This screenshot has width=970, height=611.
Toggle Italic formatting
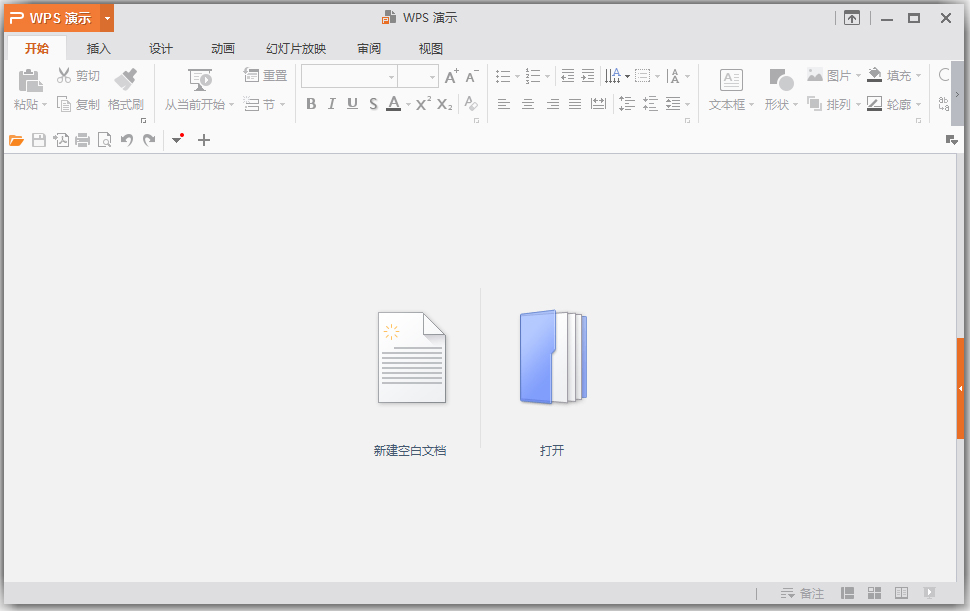pos(332,104)
